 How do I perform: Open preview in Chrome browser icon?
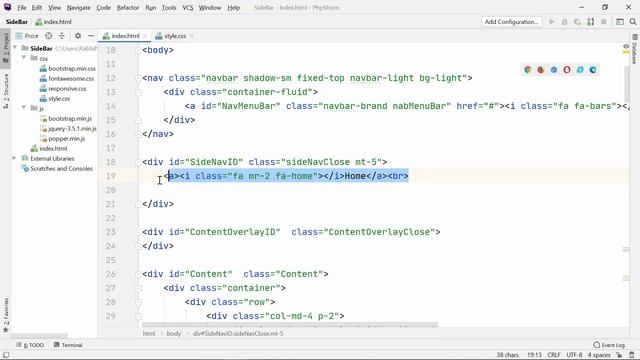pyautogui.click(x=528, y=70)
